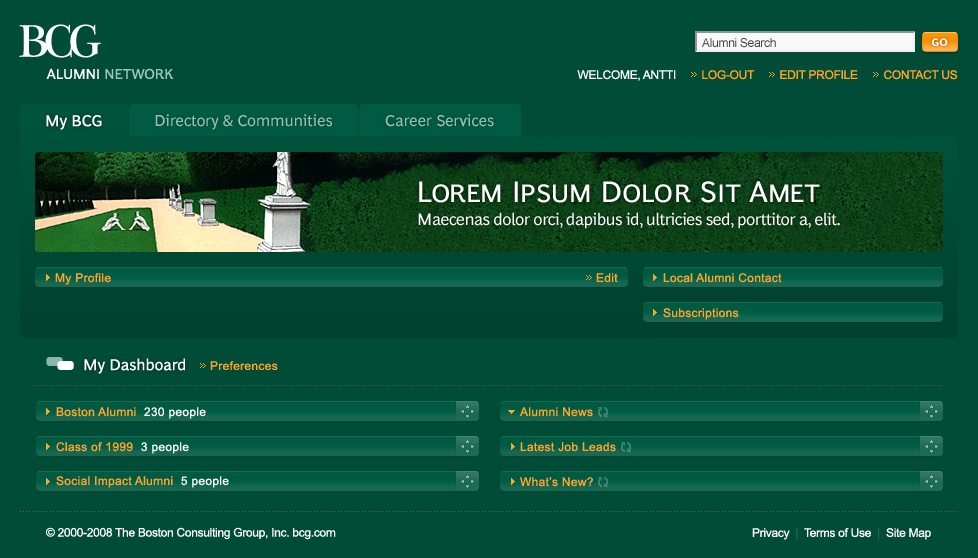Click the LOG-OUT link
Image resolution: width=978 pixels, height=558 pixels.
point(727,75)
